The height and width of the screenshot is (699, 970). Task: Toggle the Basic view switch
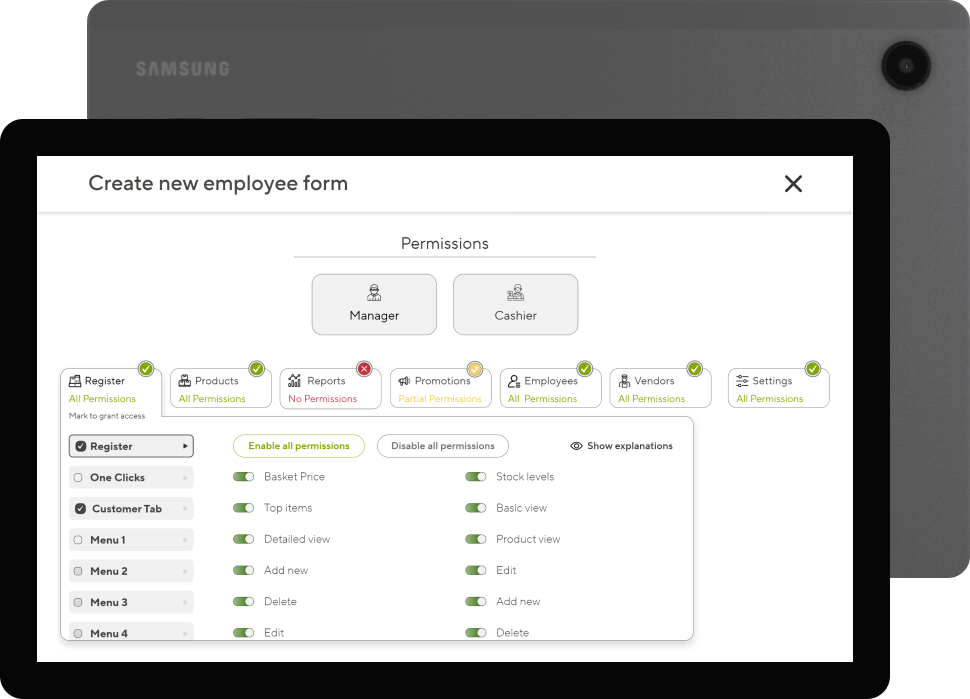coord(476,508)
